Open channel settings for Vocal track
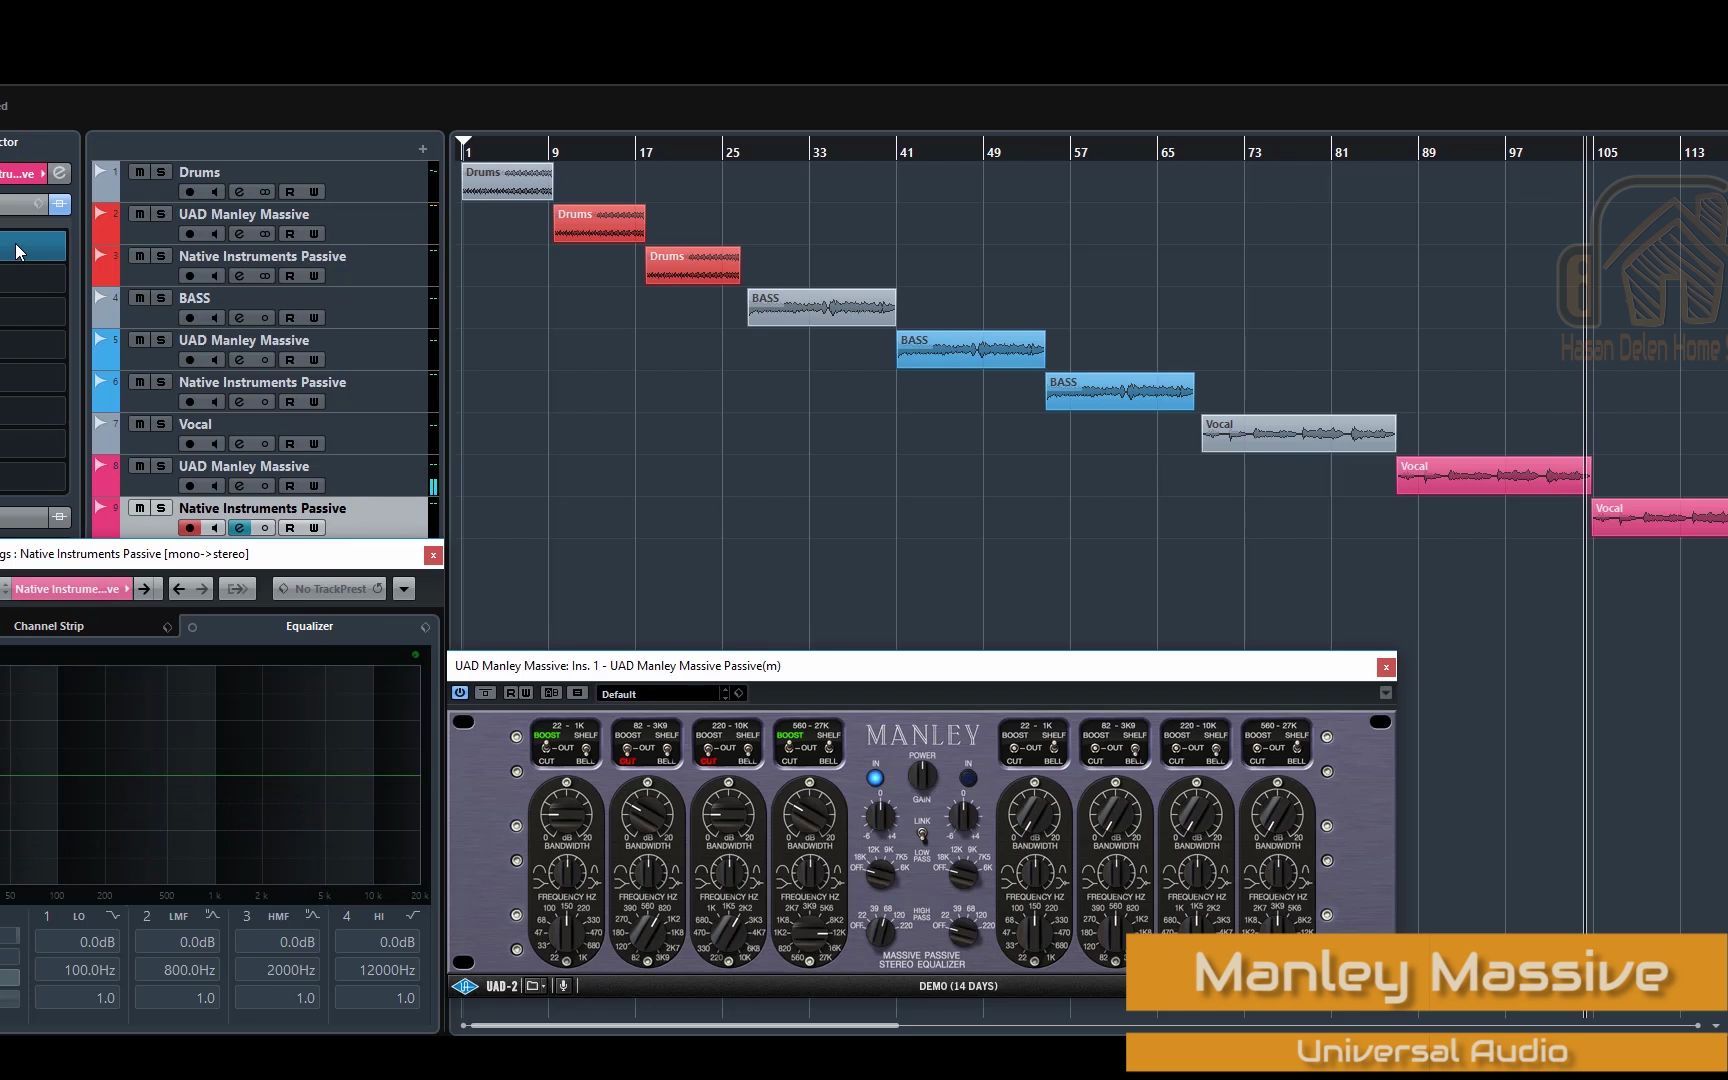Screen dimensions: 1728x1080 [x=239, y=444]
